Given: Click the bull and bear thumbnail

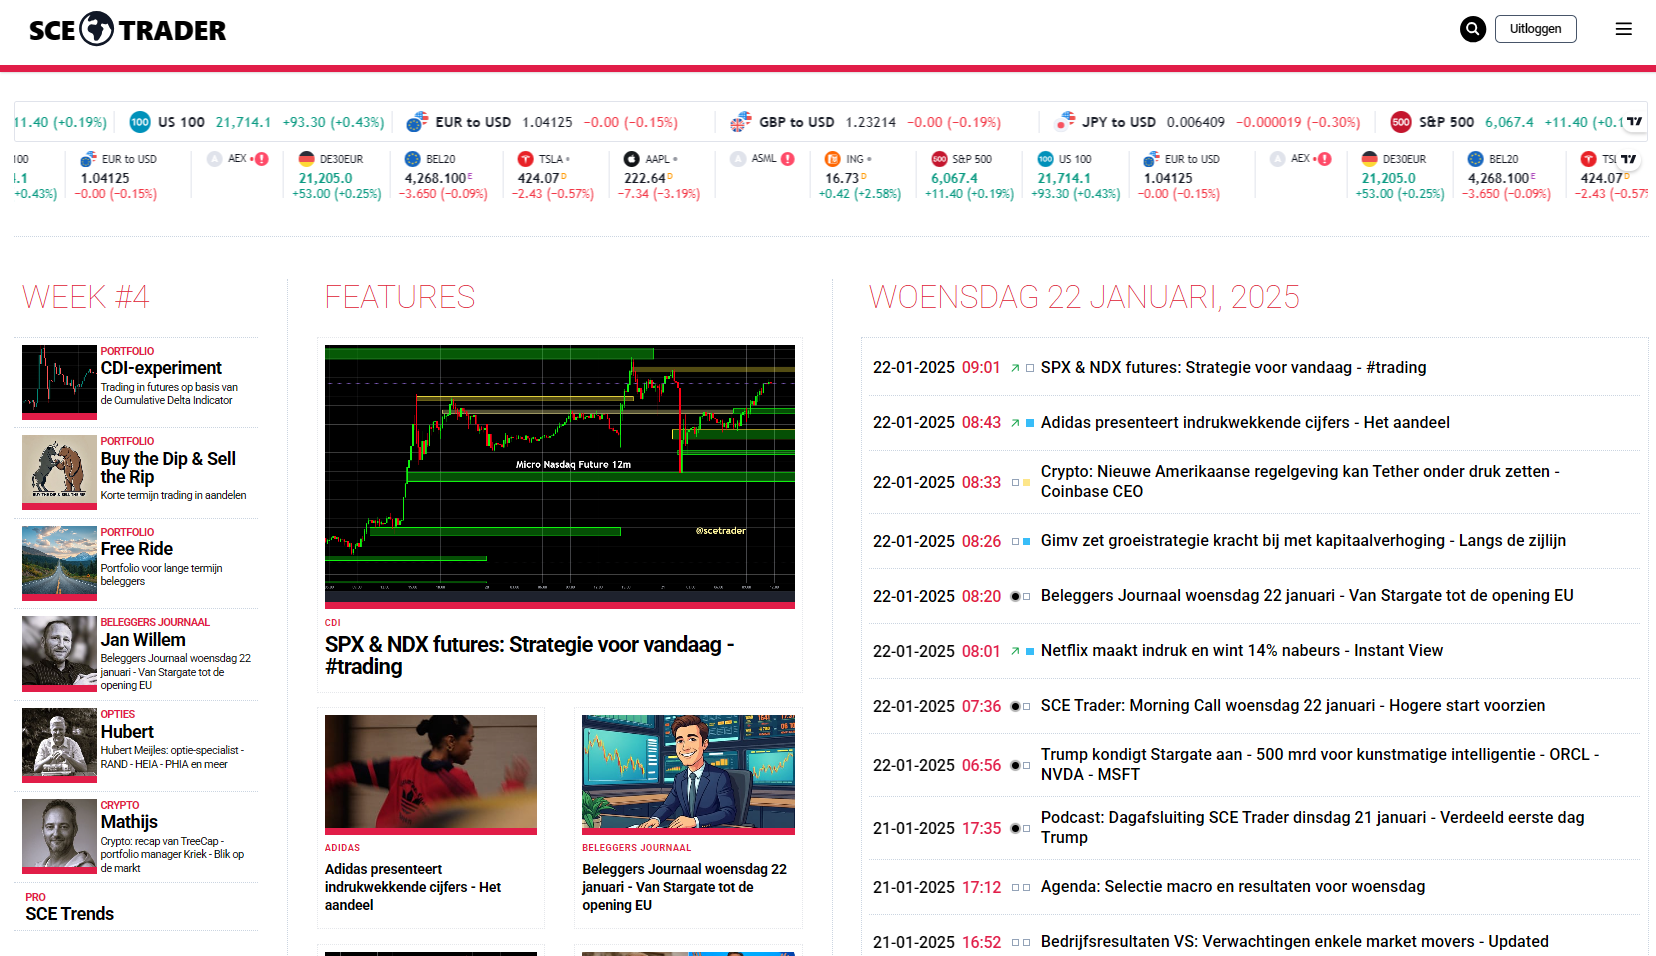Looking at the screenshot, I should click(x=59, y=472).
